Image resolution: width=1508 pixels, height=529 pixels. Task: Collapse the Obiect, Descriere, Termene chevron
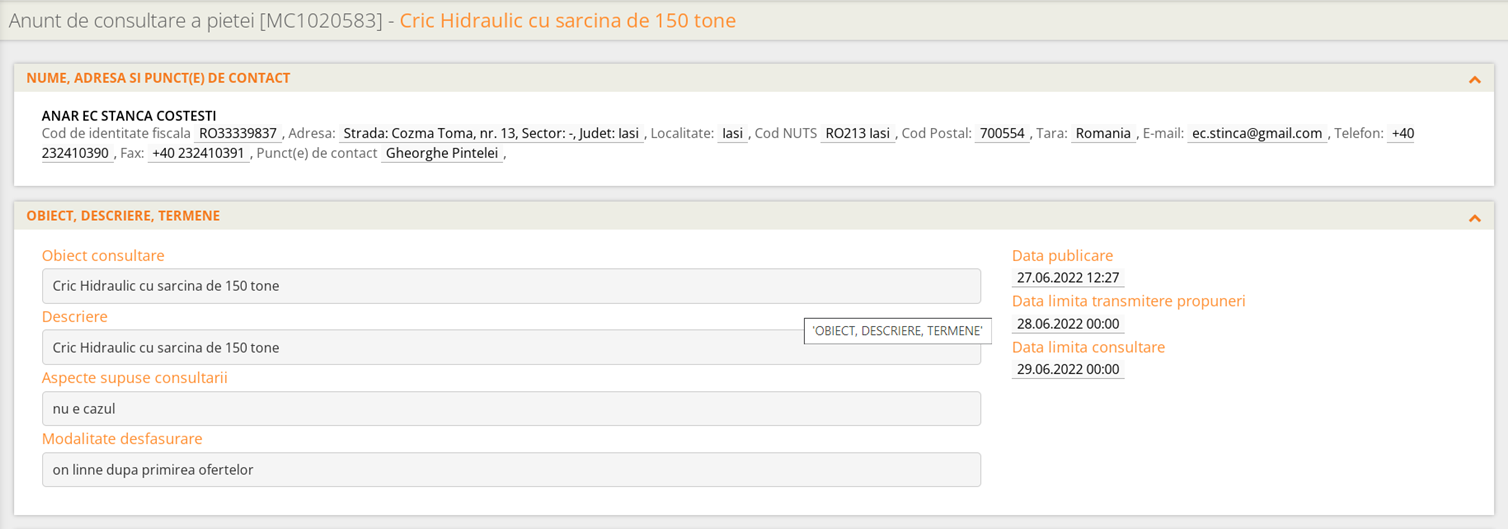coord(1474,217)
